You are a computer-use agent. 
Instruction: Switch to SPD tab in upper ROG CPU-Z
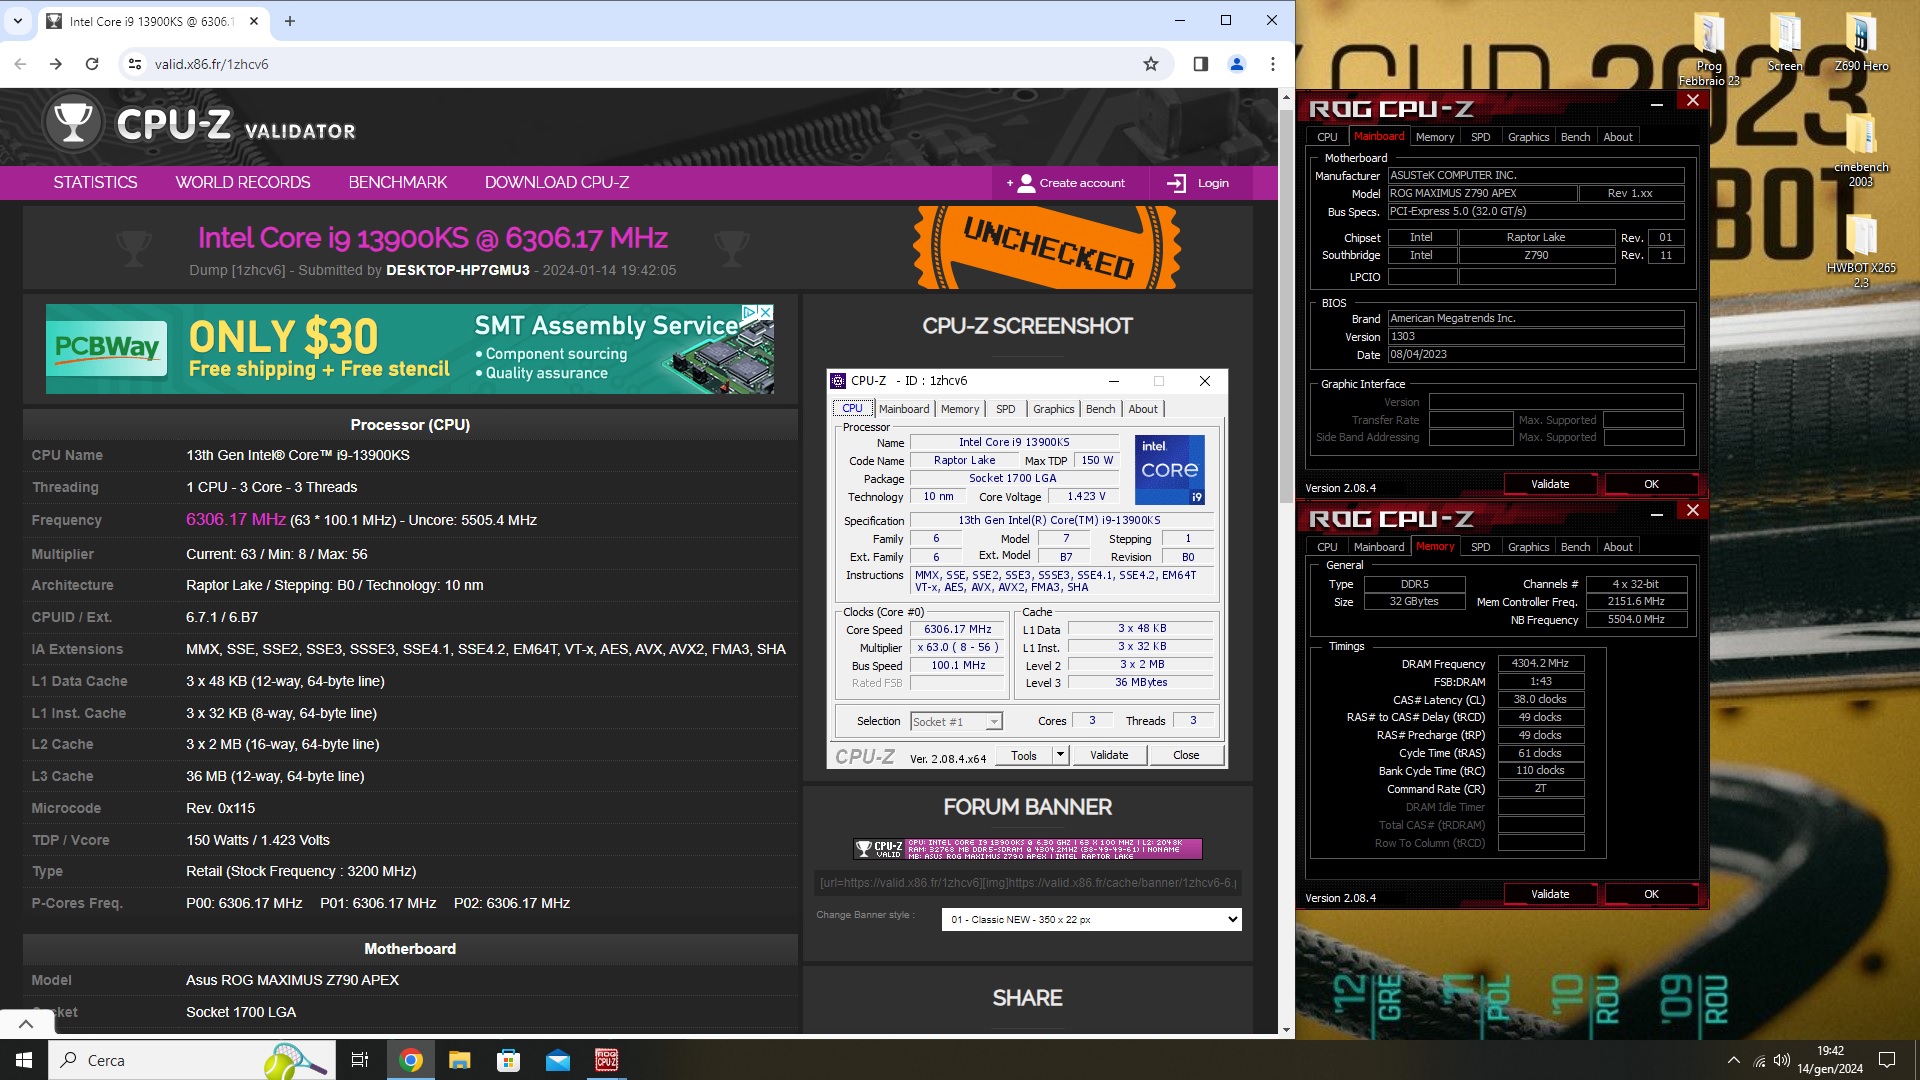point(1480,137)
